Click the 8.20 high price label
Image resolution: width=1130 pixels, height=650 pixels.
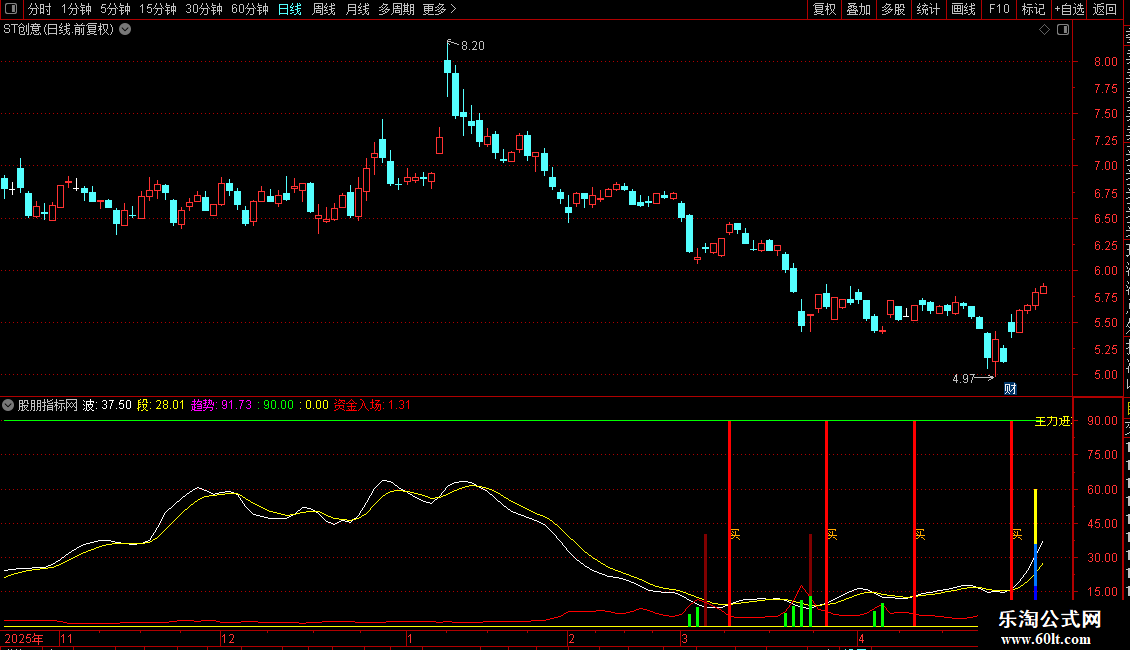point(473,45)
